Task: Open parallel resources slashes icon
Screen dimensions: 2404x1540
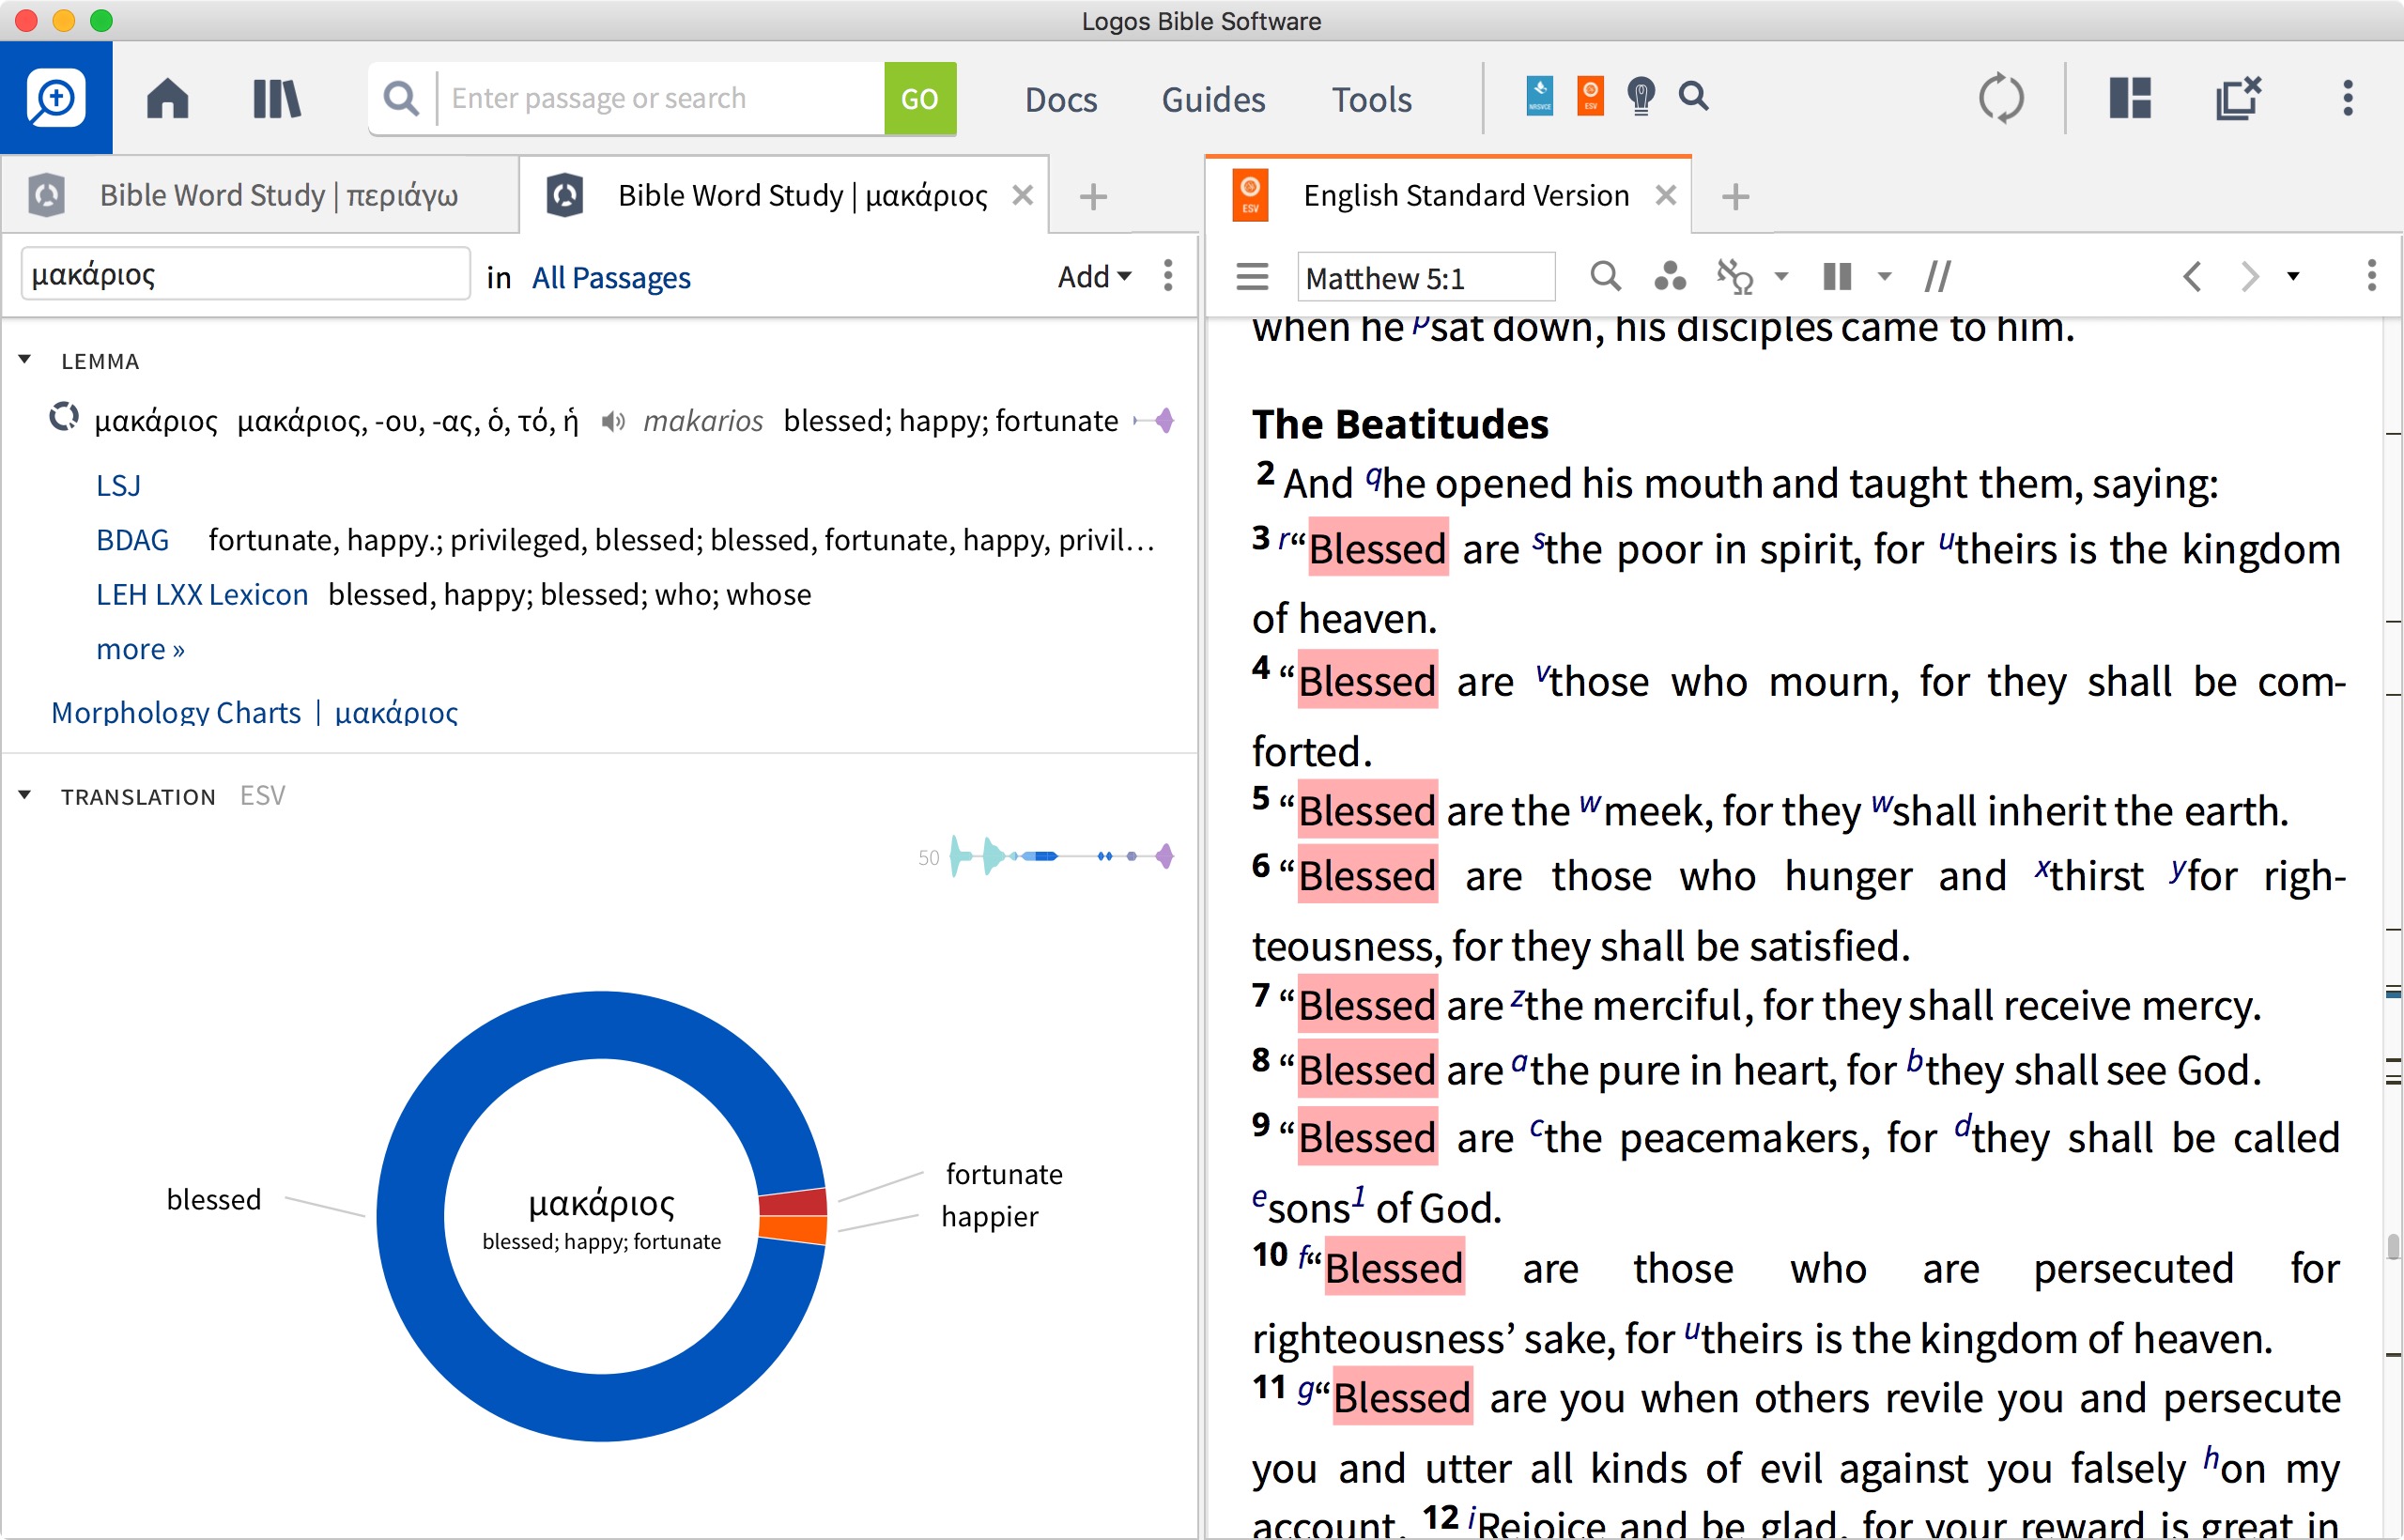Action: point(1938,276)
